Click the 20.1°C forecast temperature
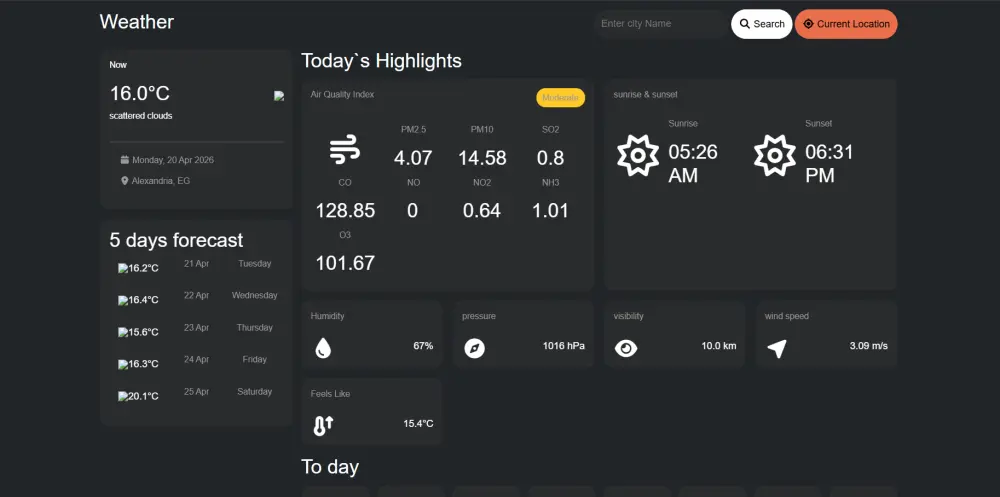 click(x=143, y=396)
